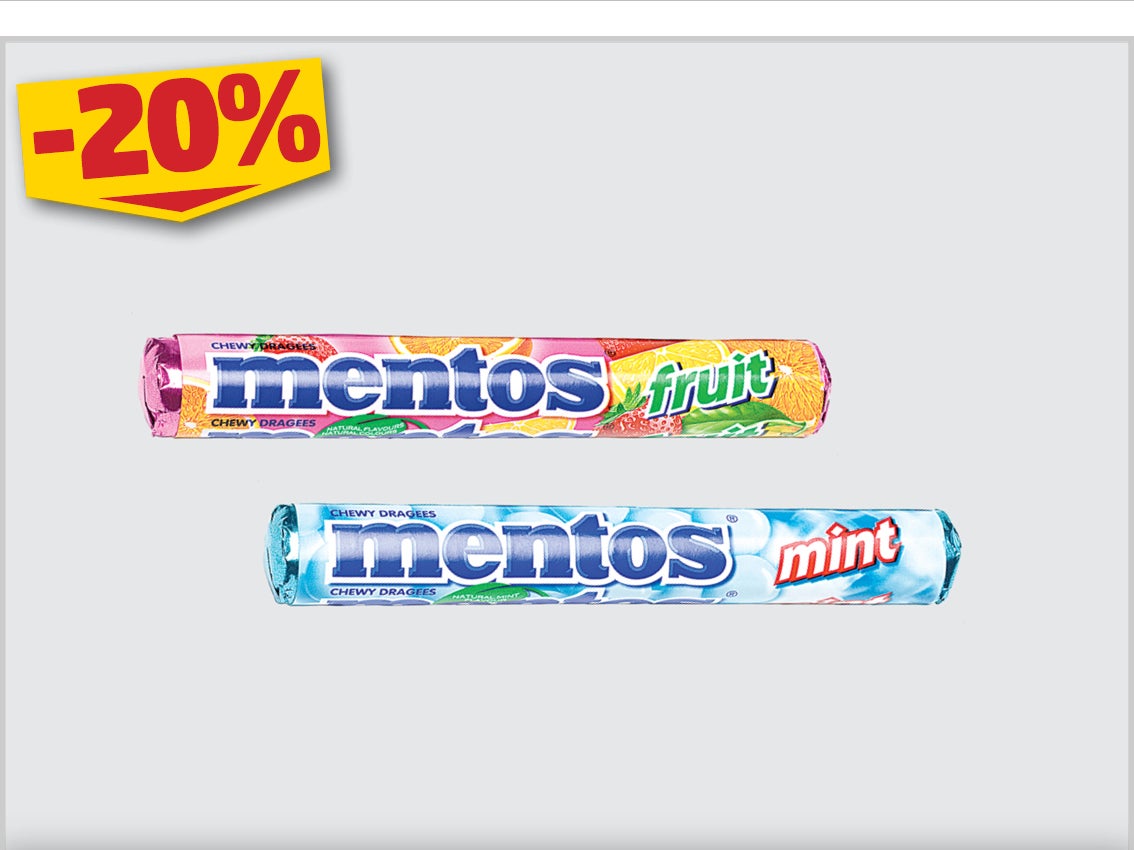Click registered trademark symbol on mint roll
This screenshot has width=1134, height=850.
[731, 519]
